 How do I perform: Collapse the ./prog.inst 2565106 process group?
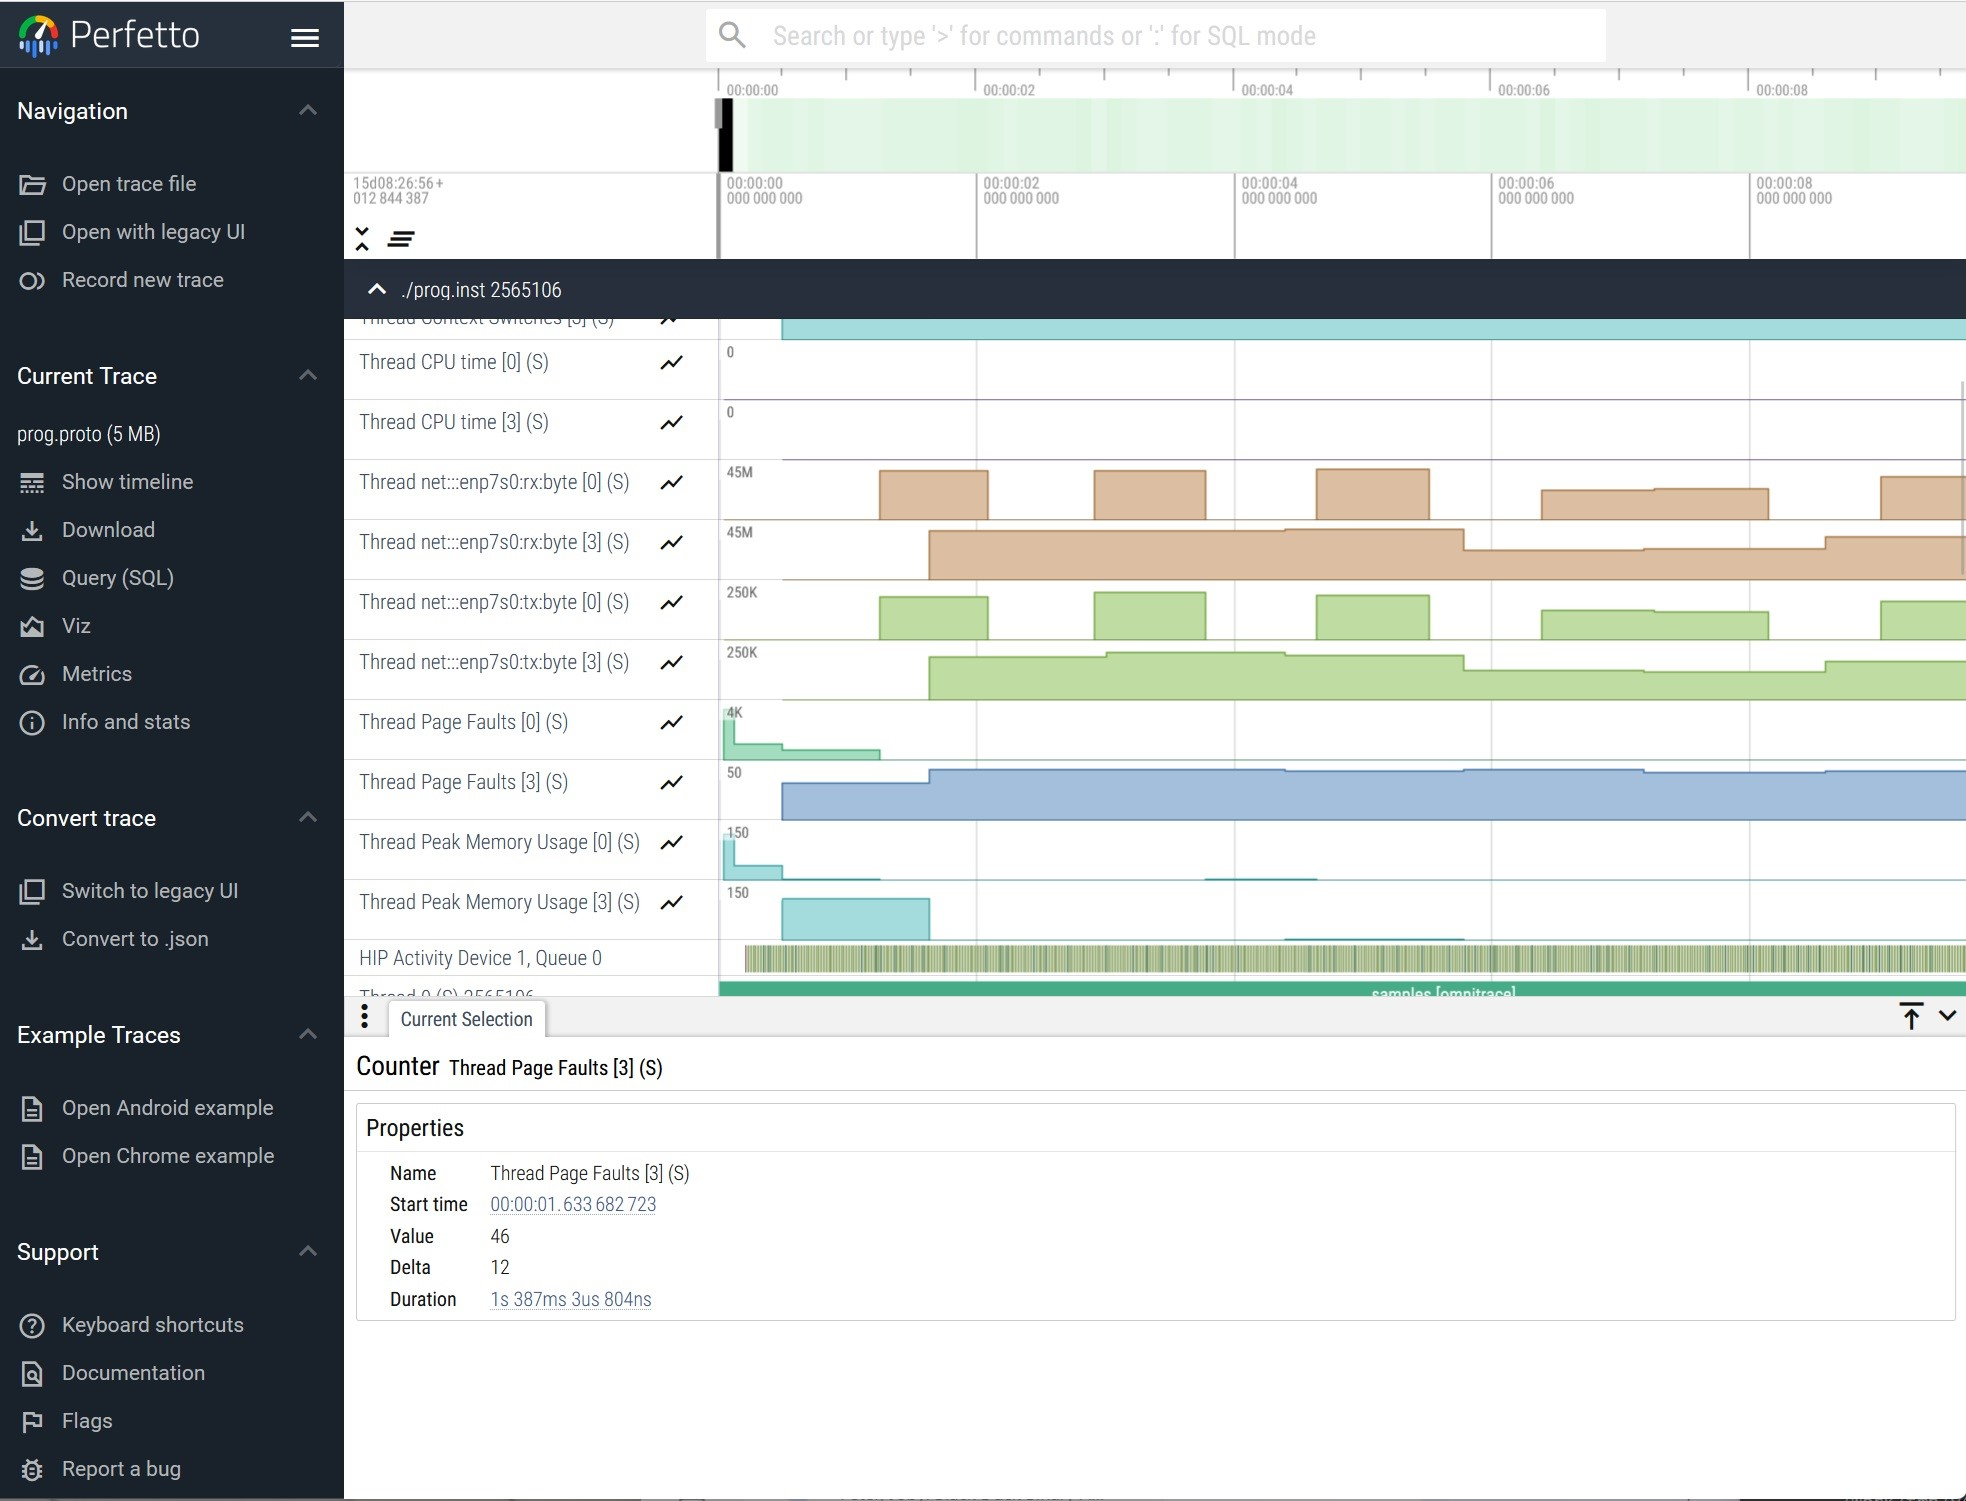(377, 290)
